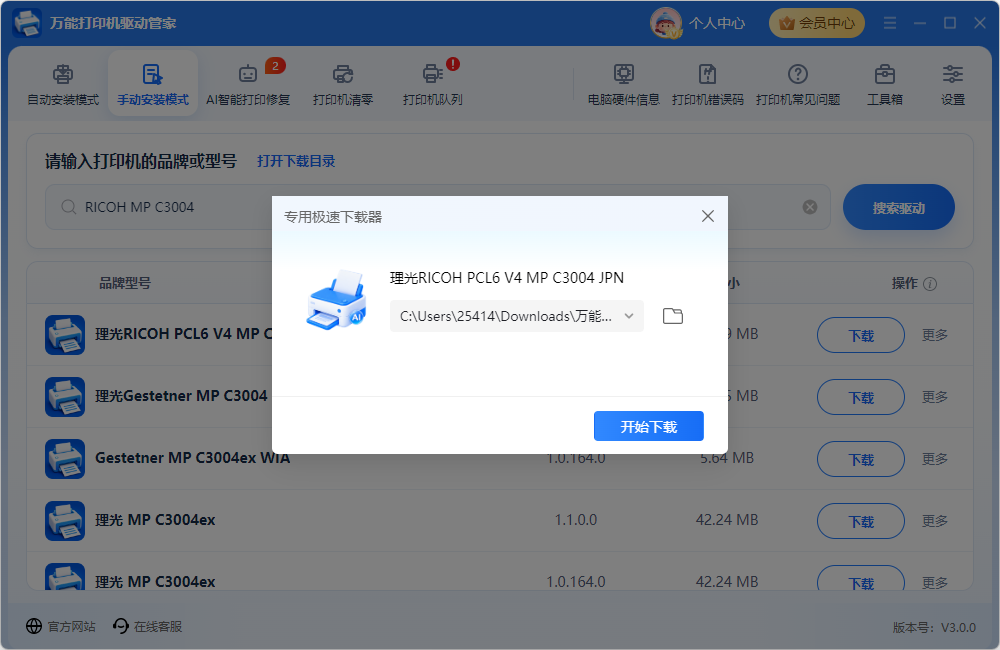Viewport: 1000px width, 650px height.
Task: Click printer icon of 理光 MP C3004ex 1.1.0.0
Action: (x=64, y=520)
